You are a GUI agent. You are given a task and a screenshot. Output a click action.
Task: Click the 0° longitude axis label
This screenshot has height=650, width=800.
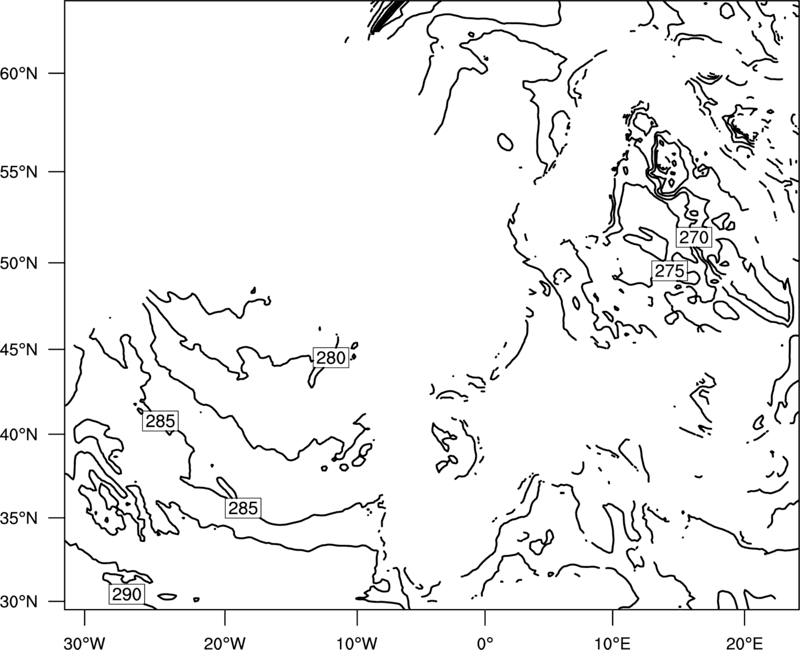click(x=485, y=642)
